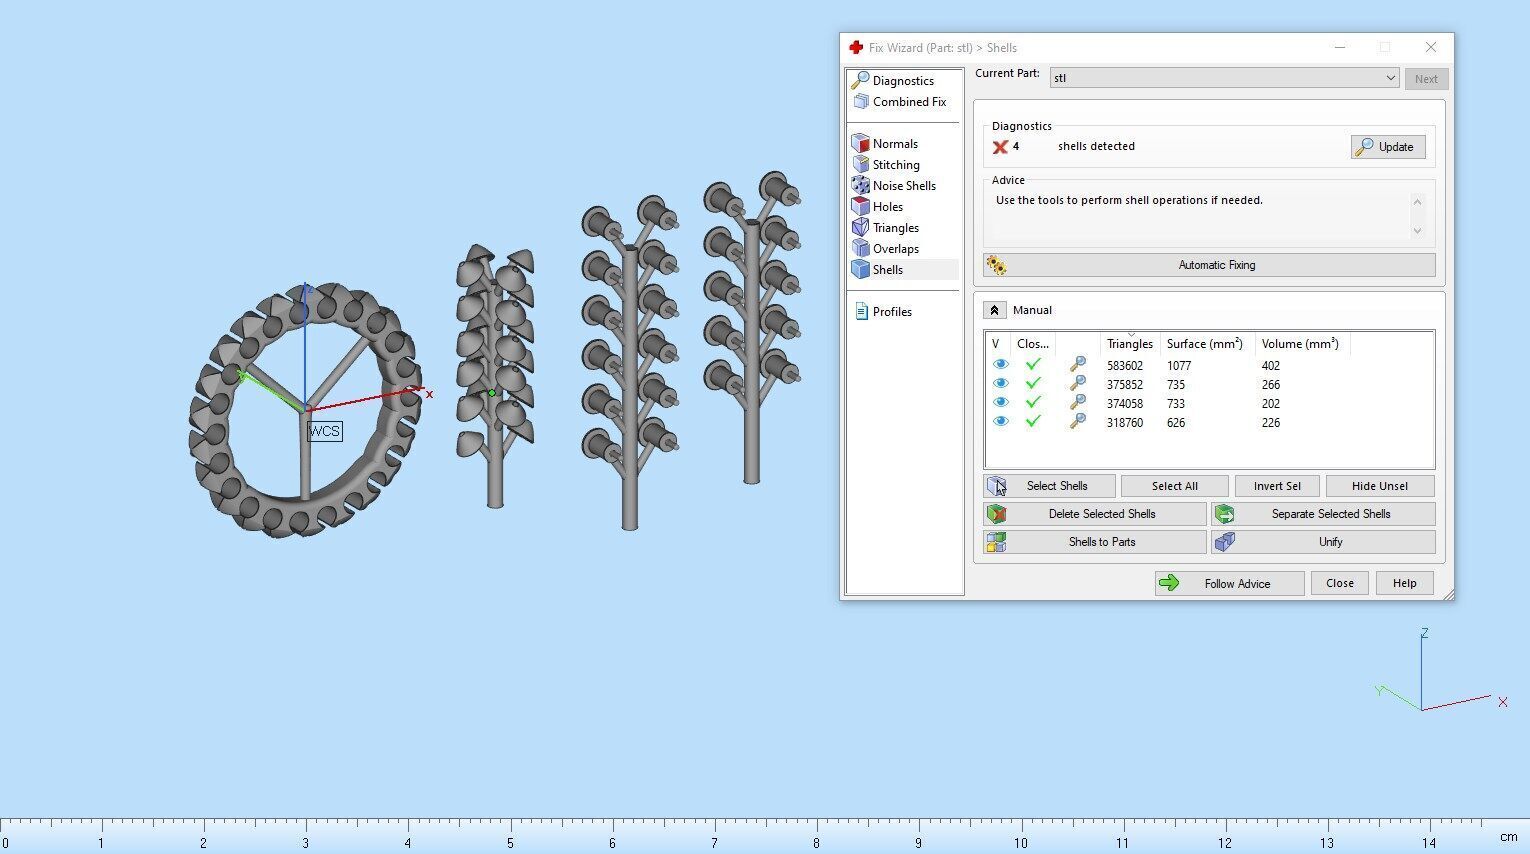Run Automatic Fixing
The width and height of the screenshot is (1530, 854).
pyautogui.click(x=1209, y=265)
